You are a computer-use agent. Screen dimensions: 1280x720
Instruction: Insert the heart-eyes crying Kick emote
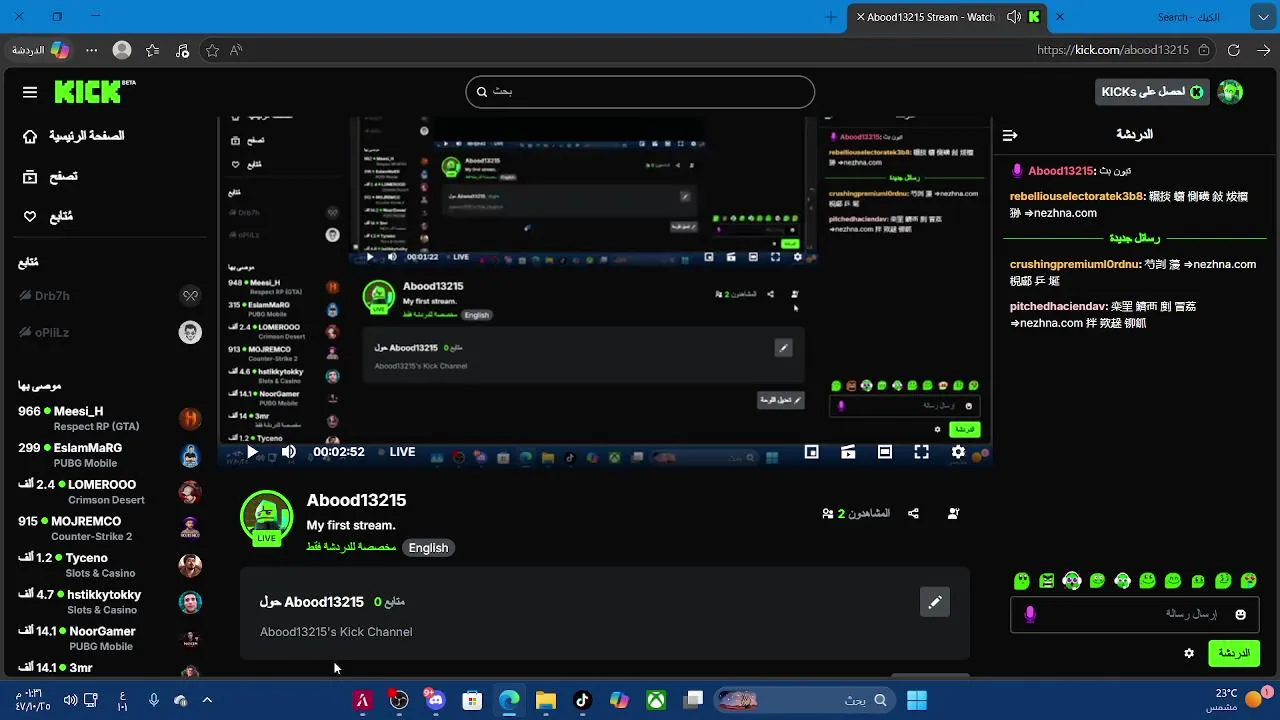click(x=1249, y=580)
